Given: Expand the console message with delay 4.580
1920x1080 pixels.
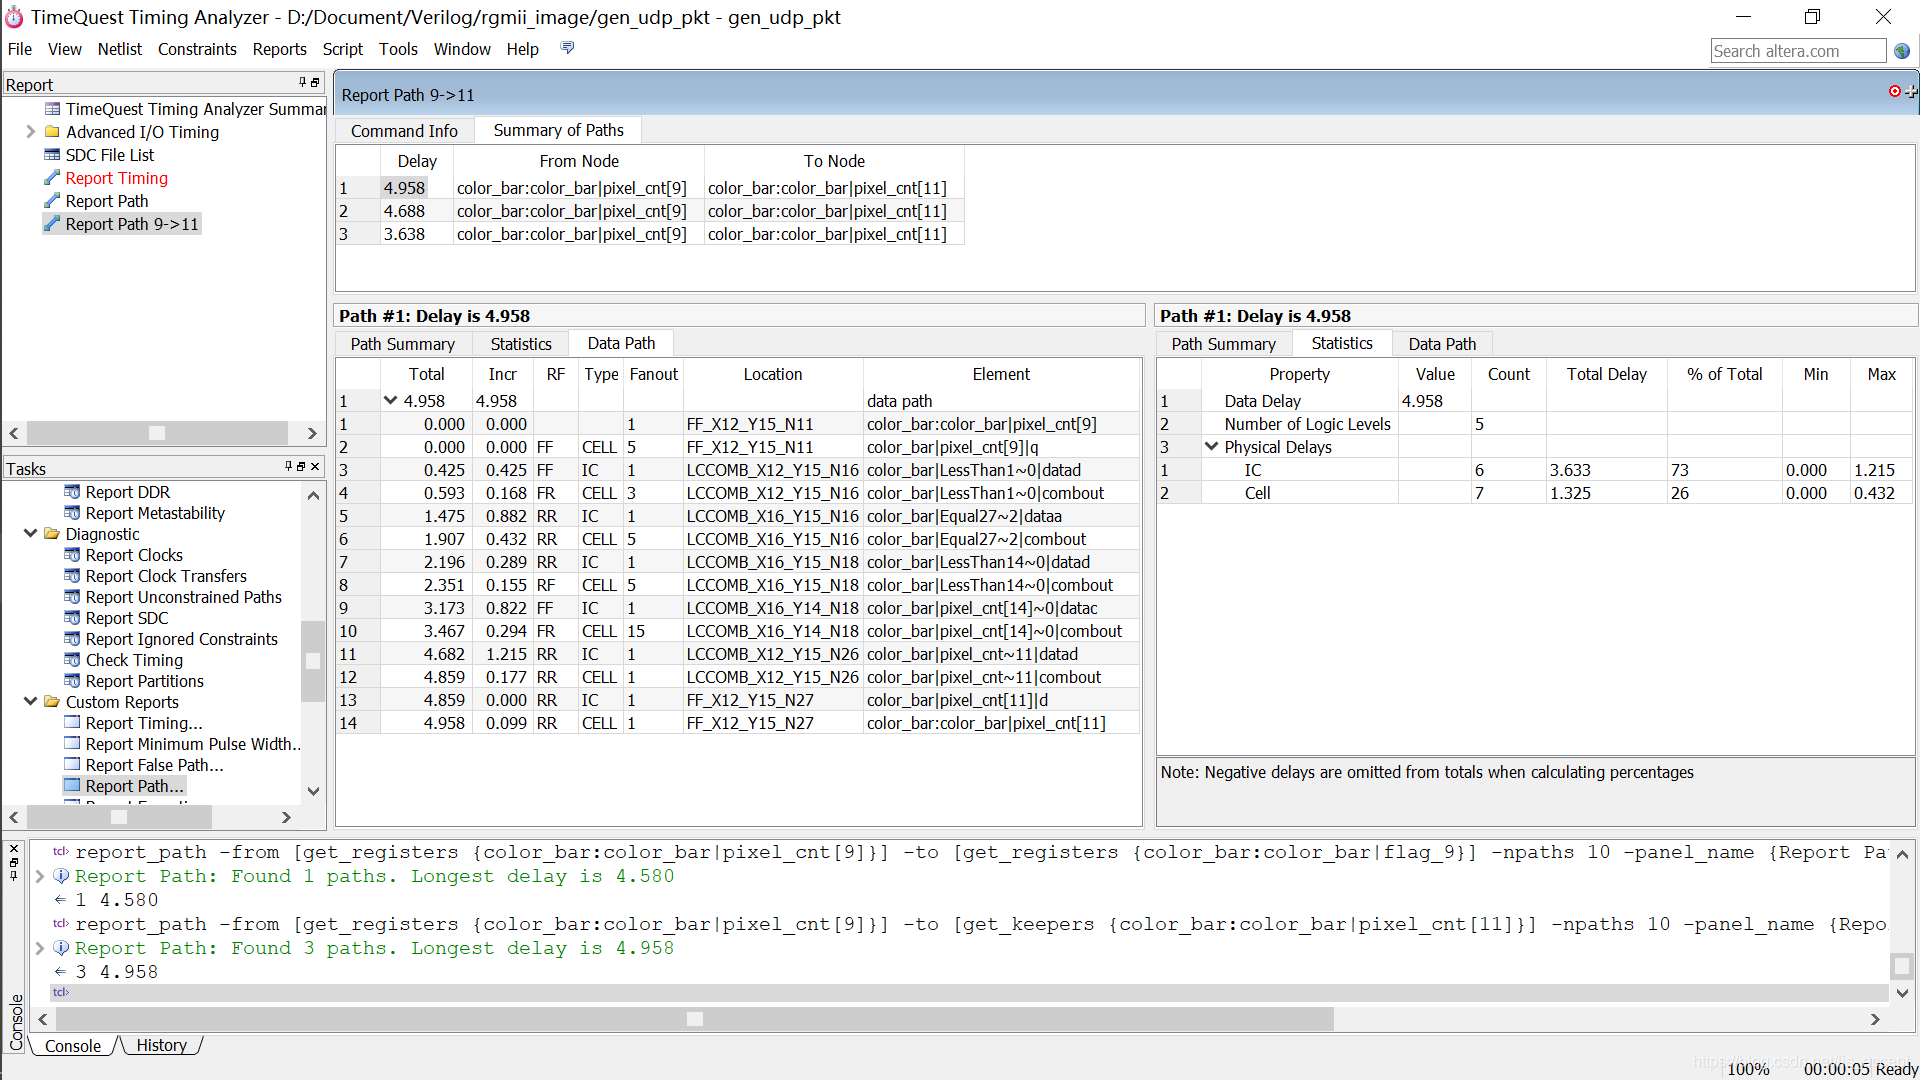Looking at the screenshot, I should pos(40,876).
